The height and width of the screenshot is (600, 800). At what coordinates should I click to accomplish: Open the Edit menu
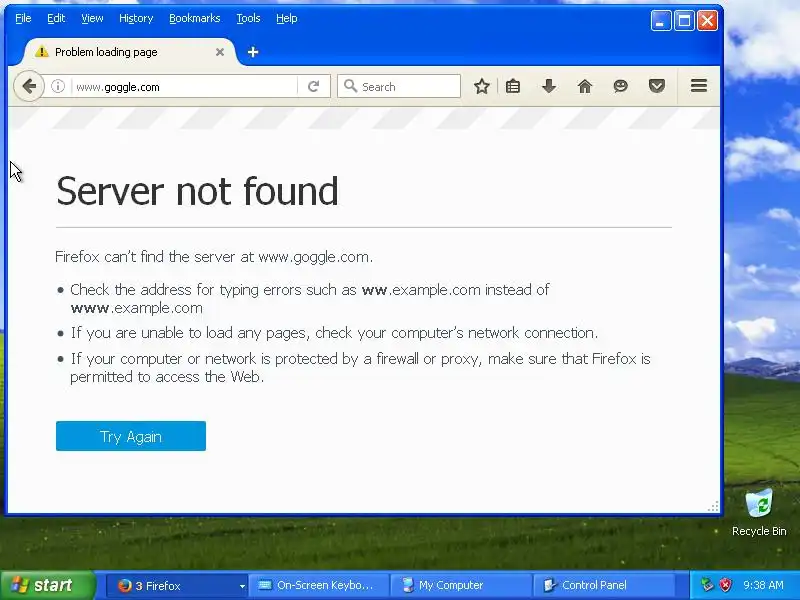click(56, 18)
